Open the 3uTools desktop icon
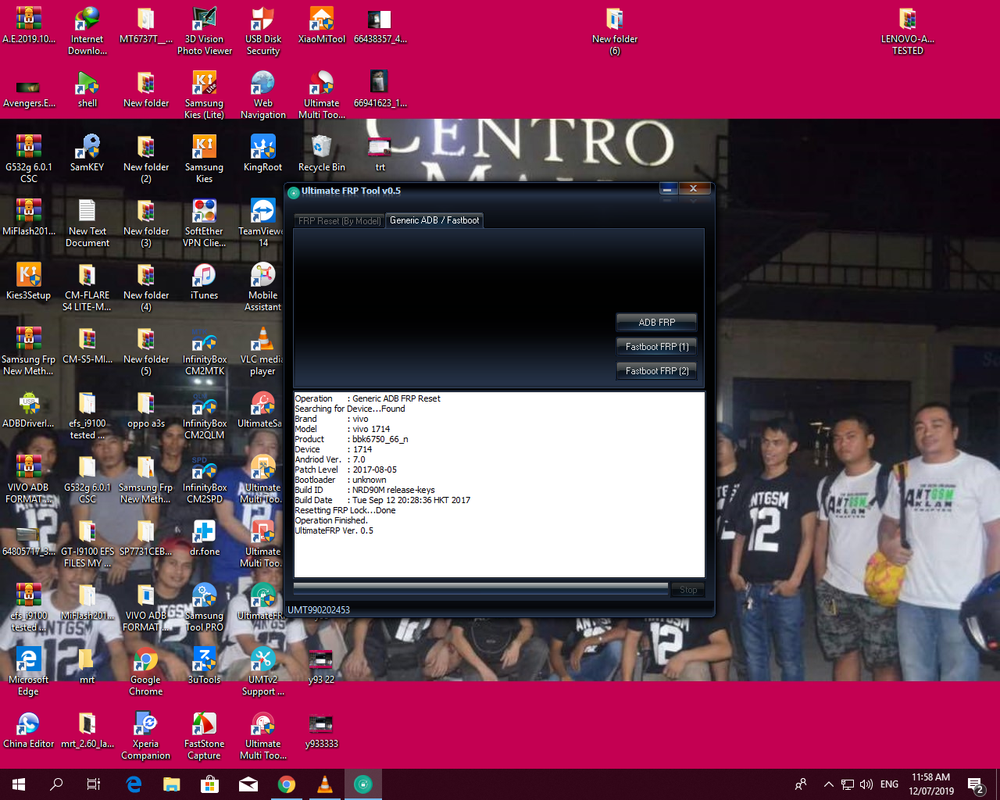 pos(204,666)
